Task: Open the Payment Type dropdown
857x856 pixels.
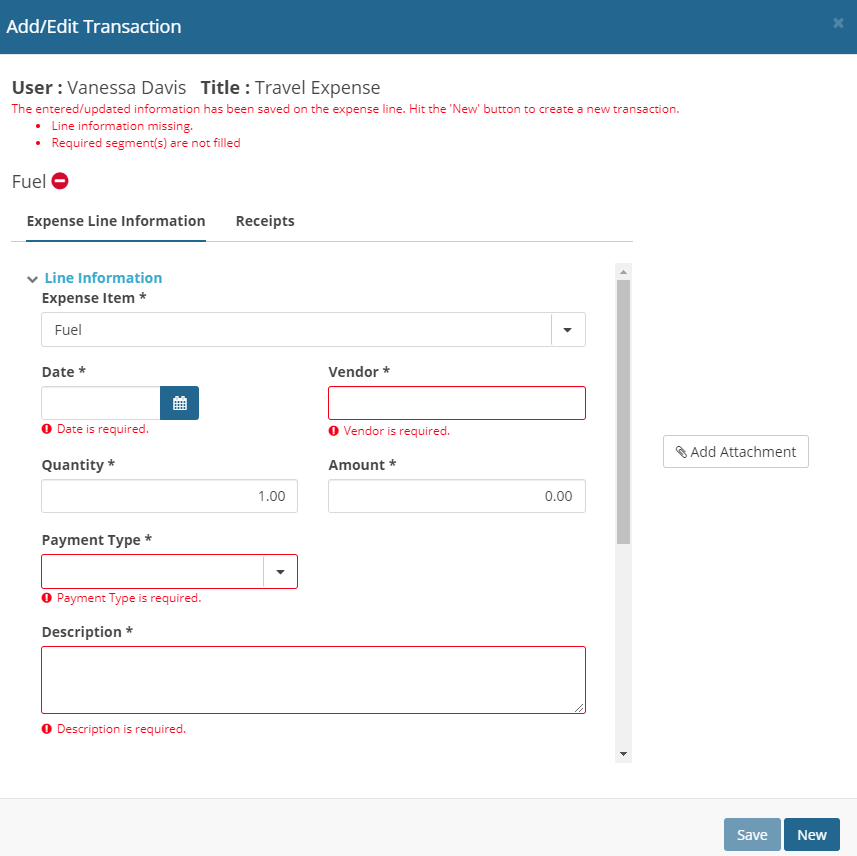Action: (281, 571)
